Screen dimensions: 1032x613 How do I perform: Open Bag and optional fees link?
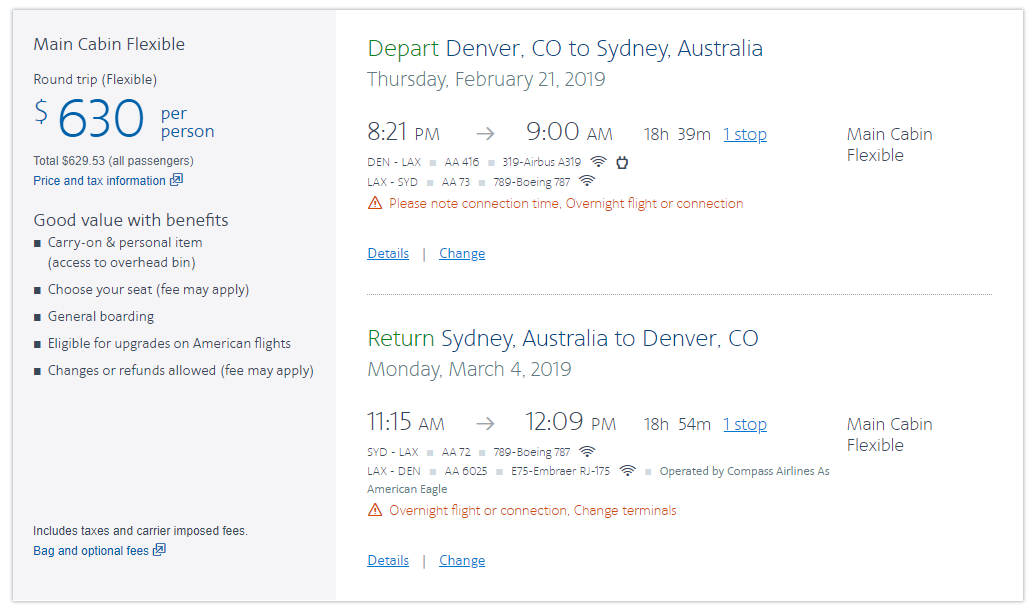click(91, 551)
